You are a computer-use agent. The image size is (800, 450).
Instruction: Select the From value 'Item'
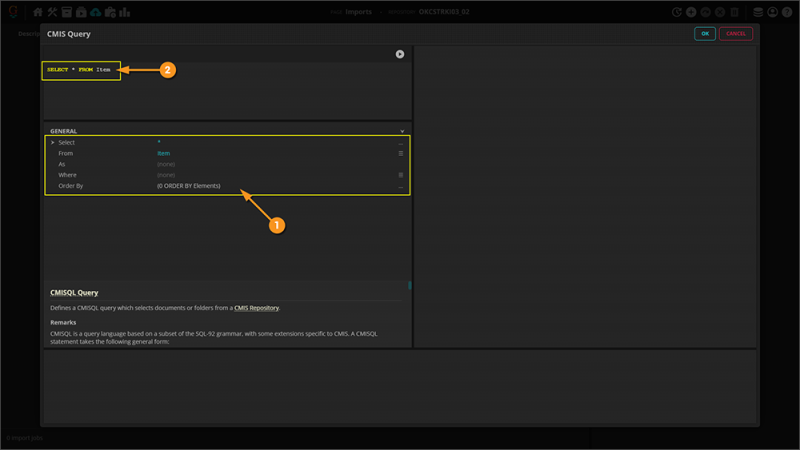[163, 153]
